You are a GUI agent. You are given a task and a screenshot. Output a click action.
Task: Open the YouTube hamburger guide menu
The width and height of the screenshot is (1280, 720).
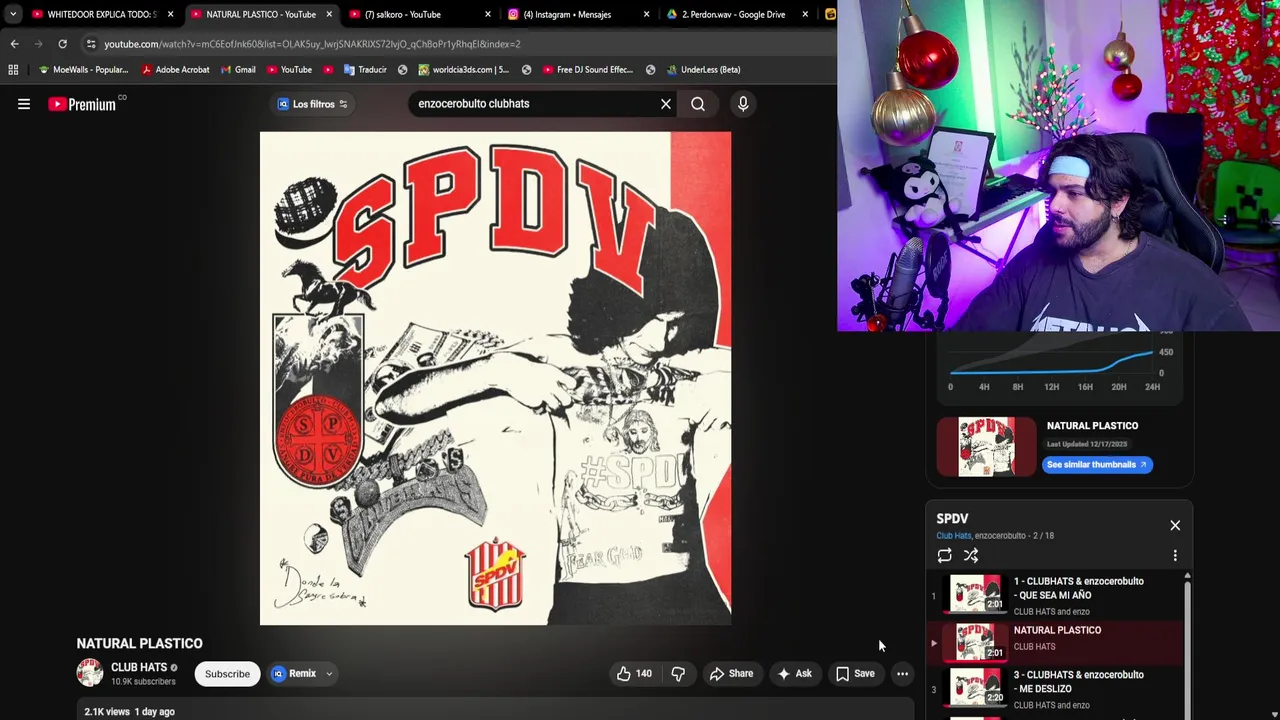pos(24,104)
